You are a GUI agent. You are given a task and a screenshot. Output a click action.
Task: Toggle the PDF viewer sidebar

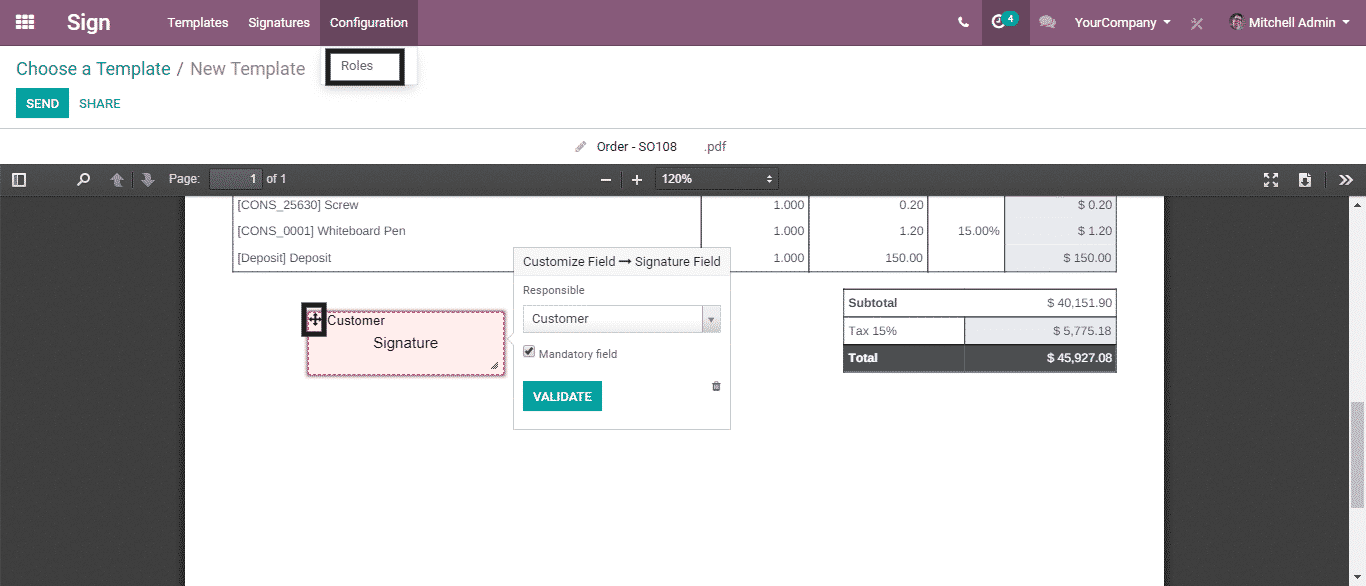[x=19, y=180]
